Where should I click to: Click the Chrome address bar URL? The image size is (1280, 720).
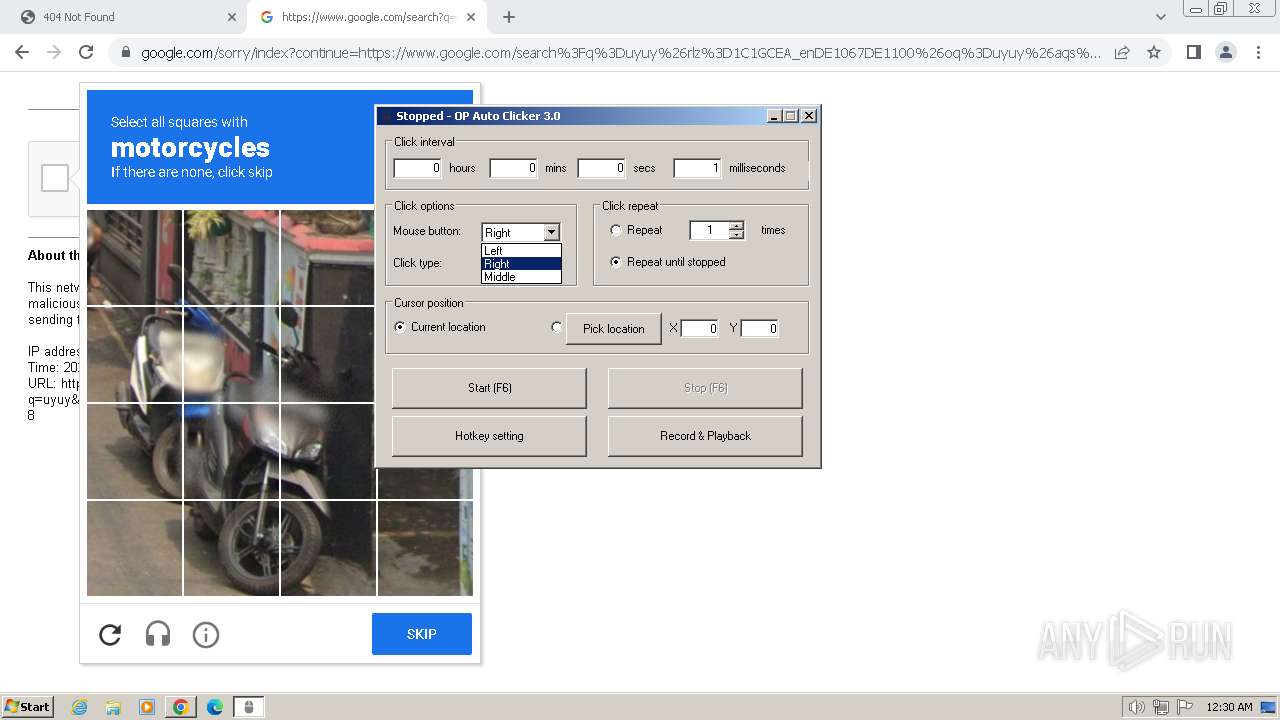point(620,52)
